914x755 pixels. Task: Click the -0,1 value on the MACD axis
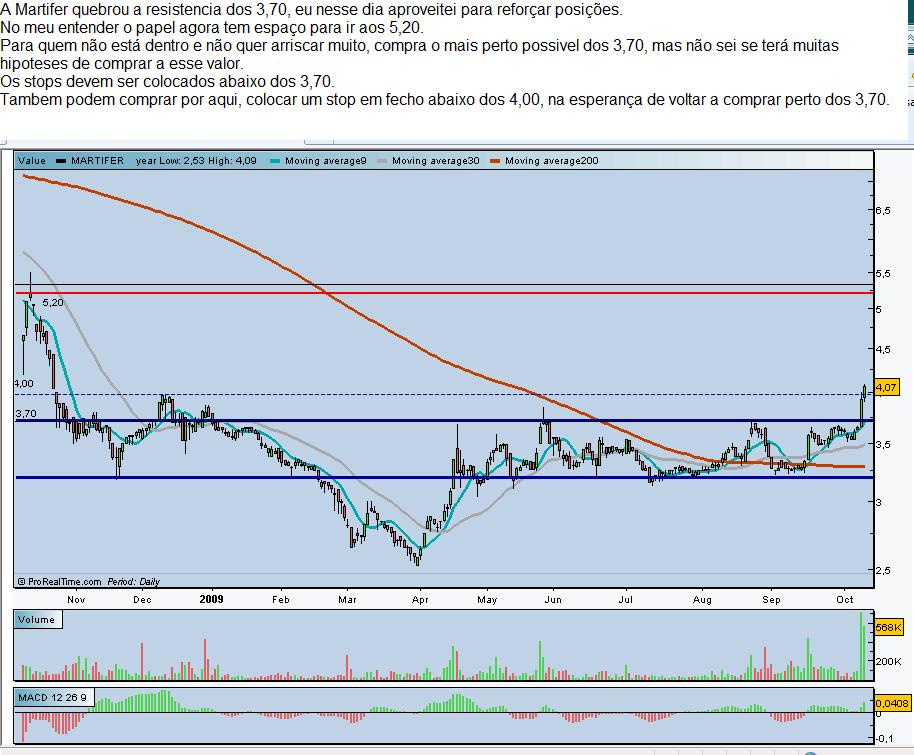tap(885, 738)
